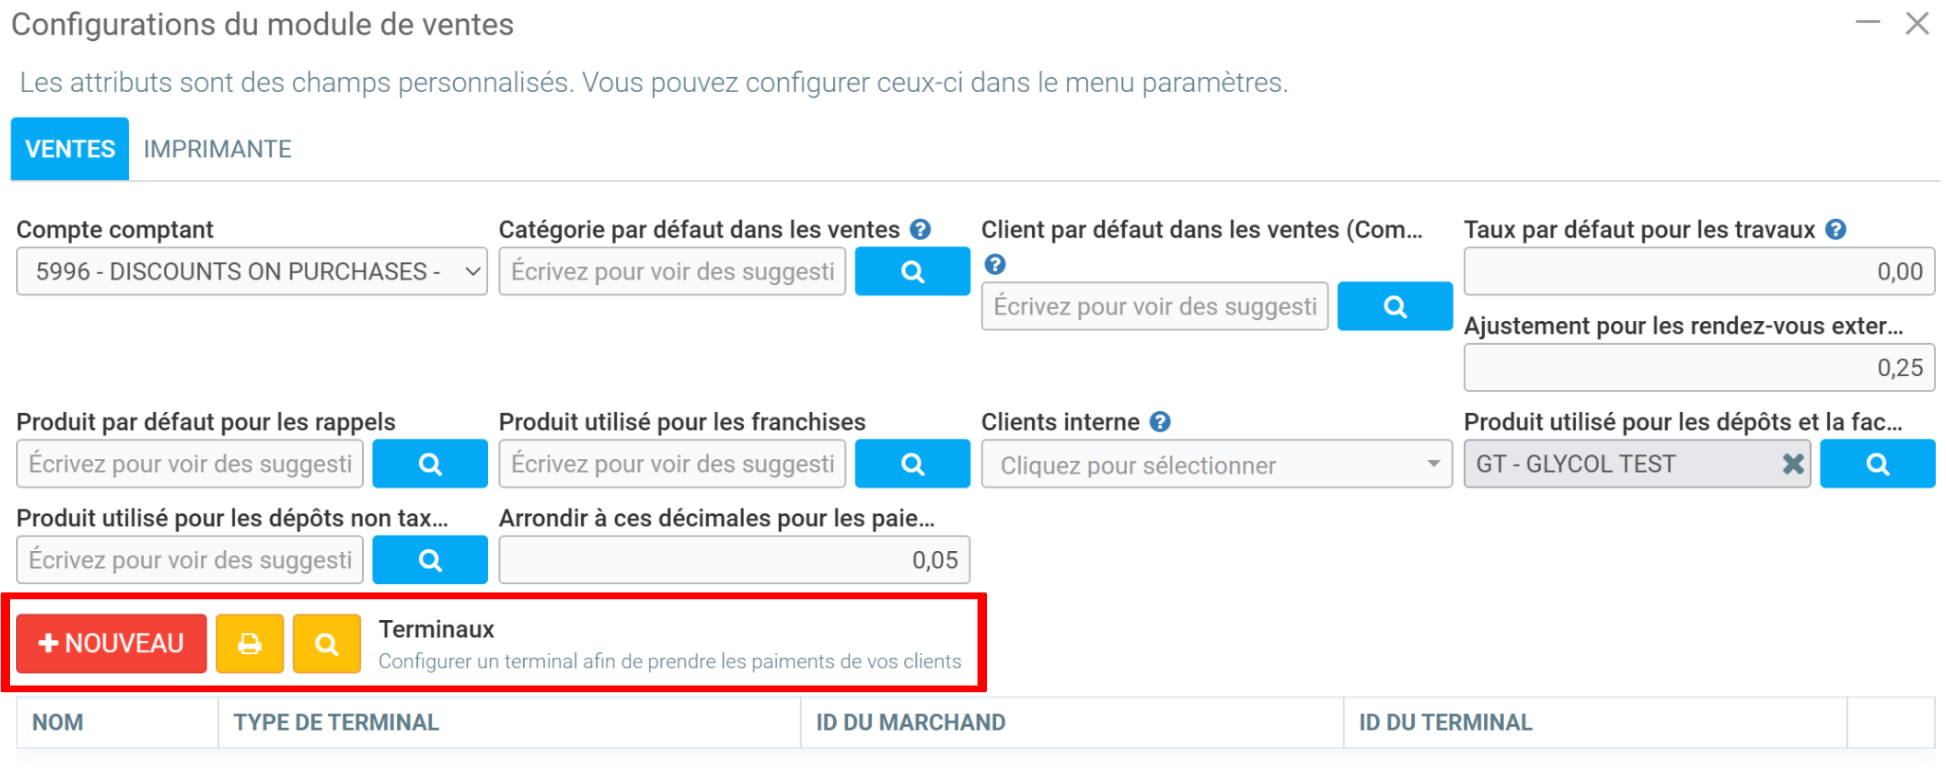
Task: Click the red NOUVEAU button
Action: tap(111, 644)
